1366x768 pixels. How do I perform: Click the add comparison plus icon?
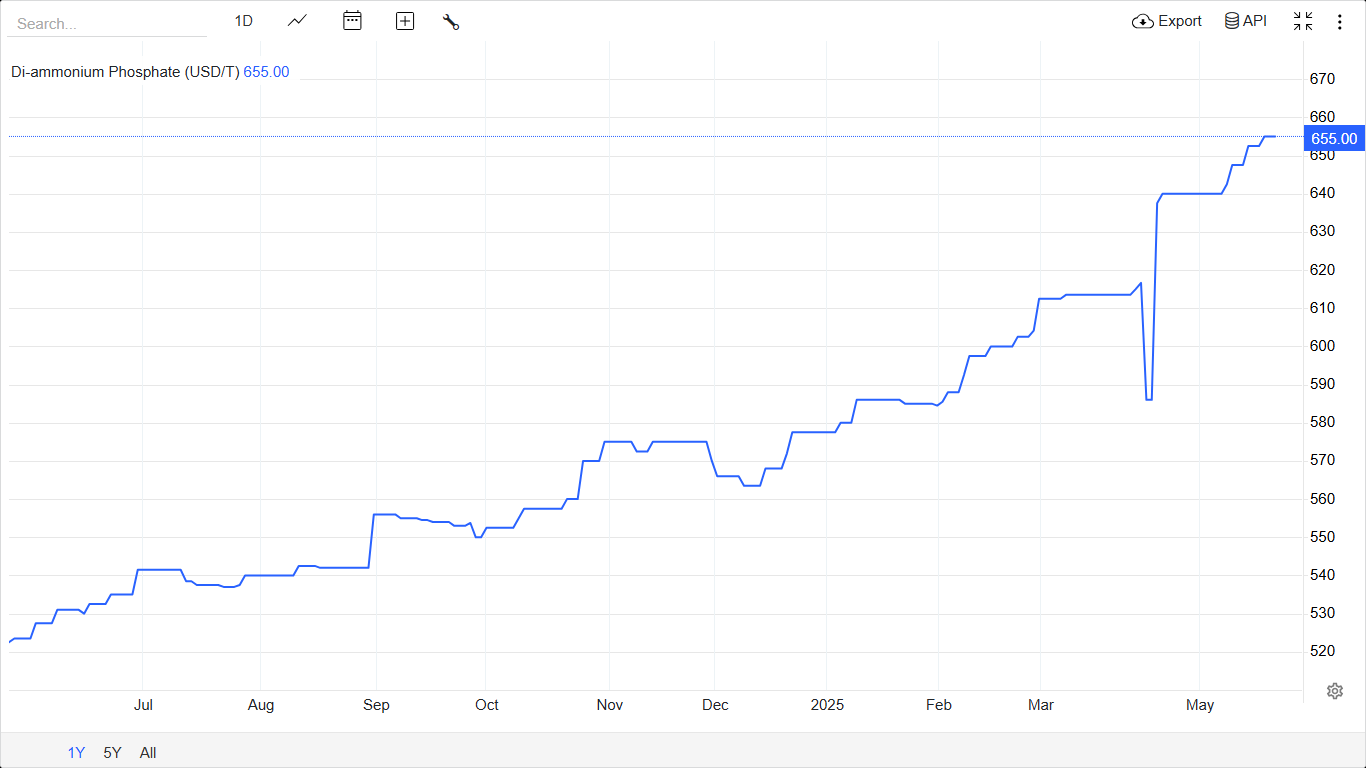[405, 21]
